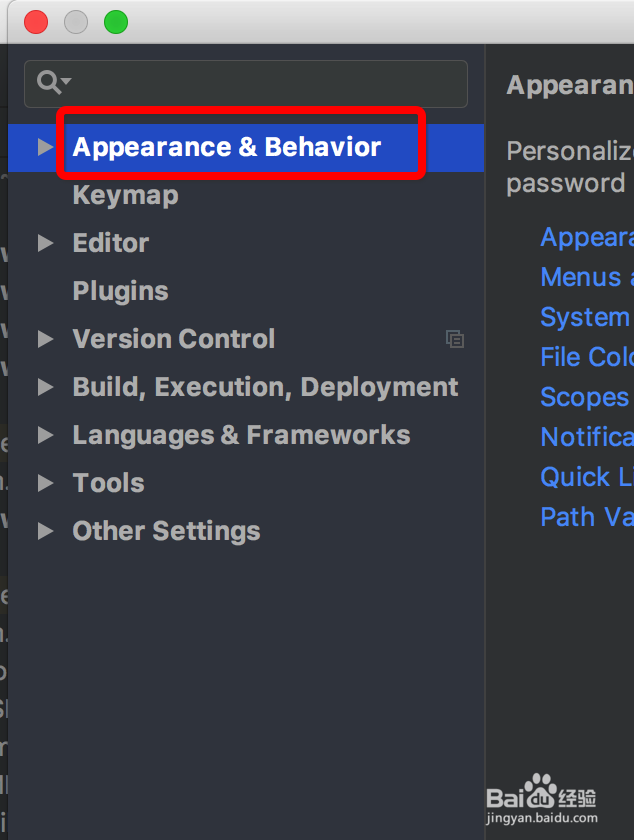Open the System settings link
This screenshot has height=840, width=634.
point(587,317)
